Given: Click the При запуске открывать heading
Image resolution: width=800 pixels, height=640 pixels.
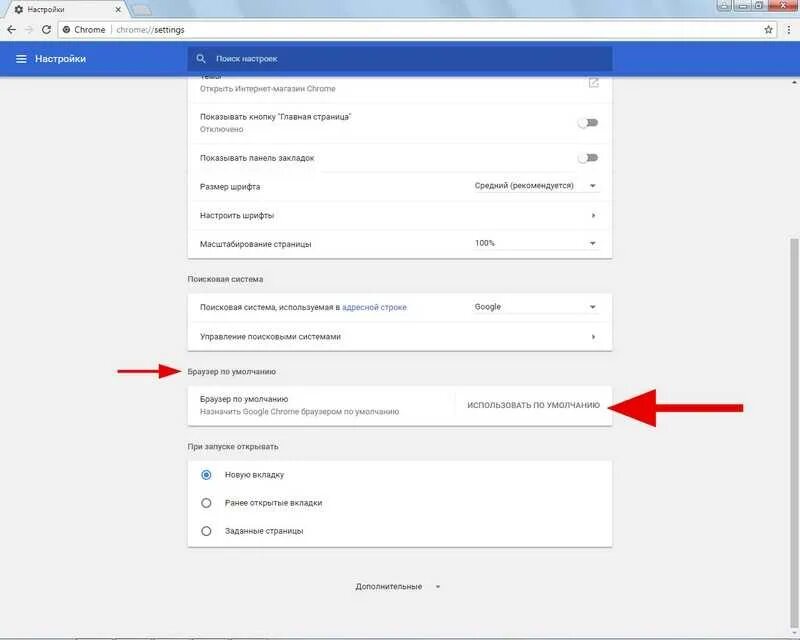Looking at the screenshot, I should (233, 447).
